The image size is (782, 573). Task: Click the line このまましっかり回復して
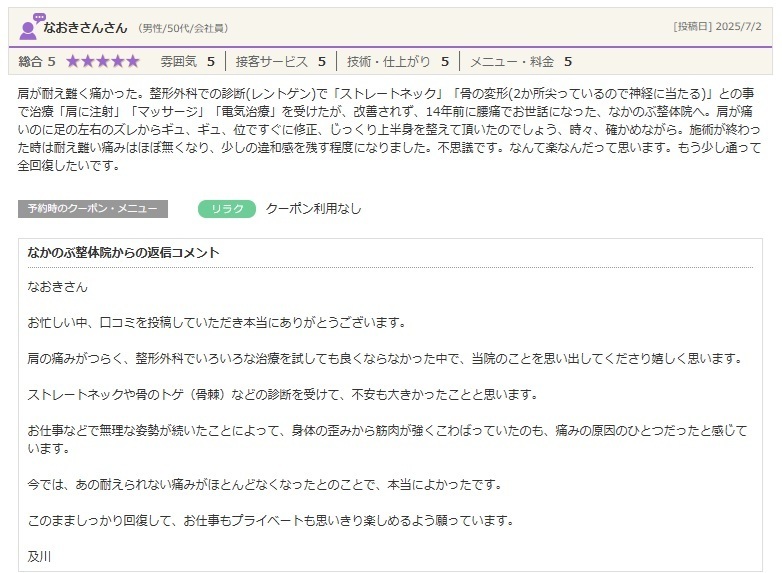pos(271,520)
